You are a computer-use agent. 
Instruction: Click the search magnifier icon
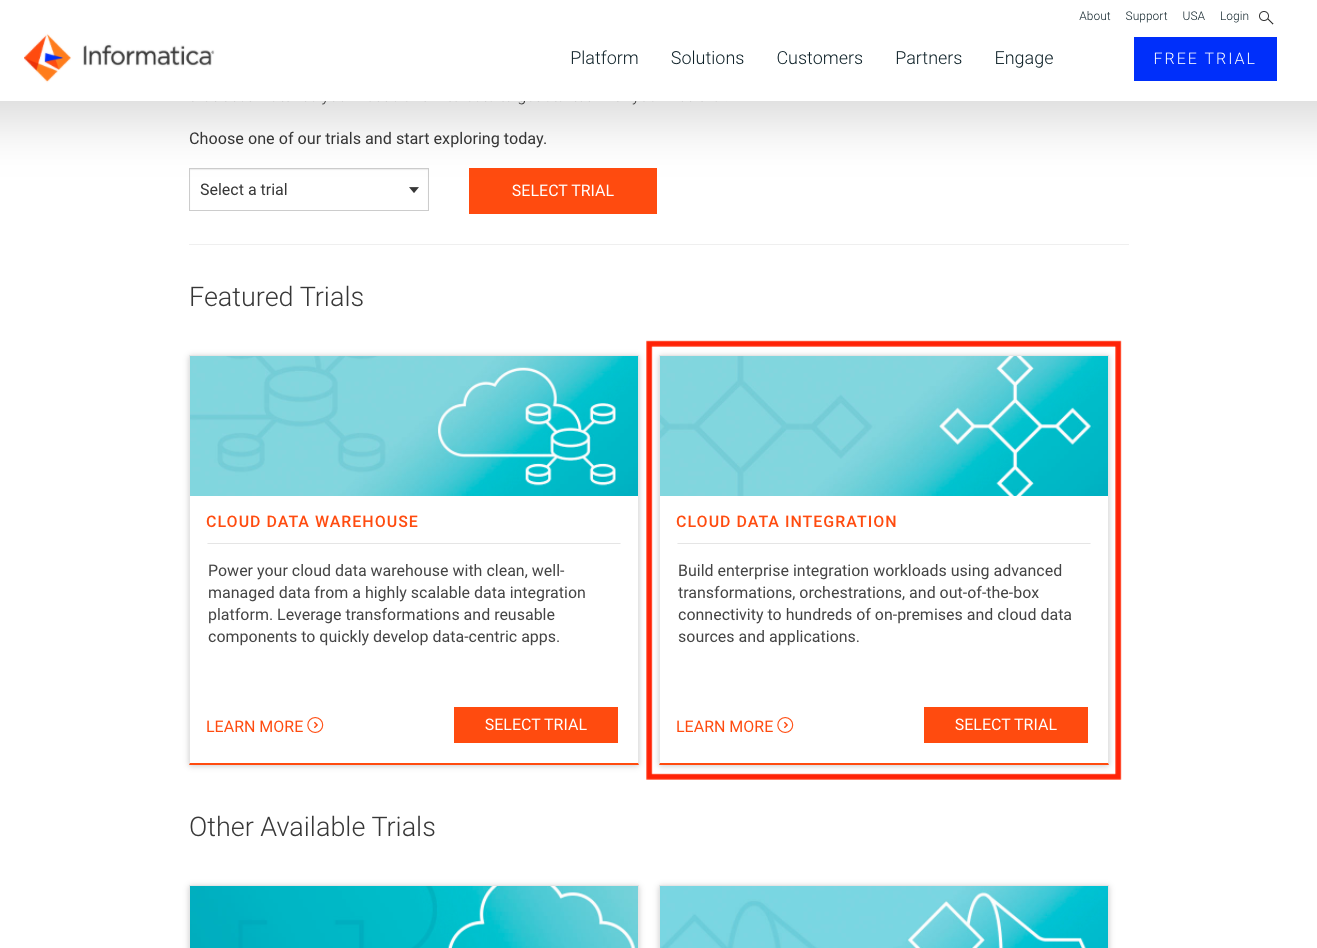point(1266,17)
